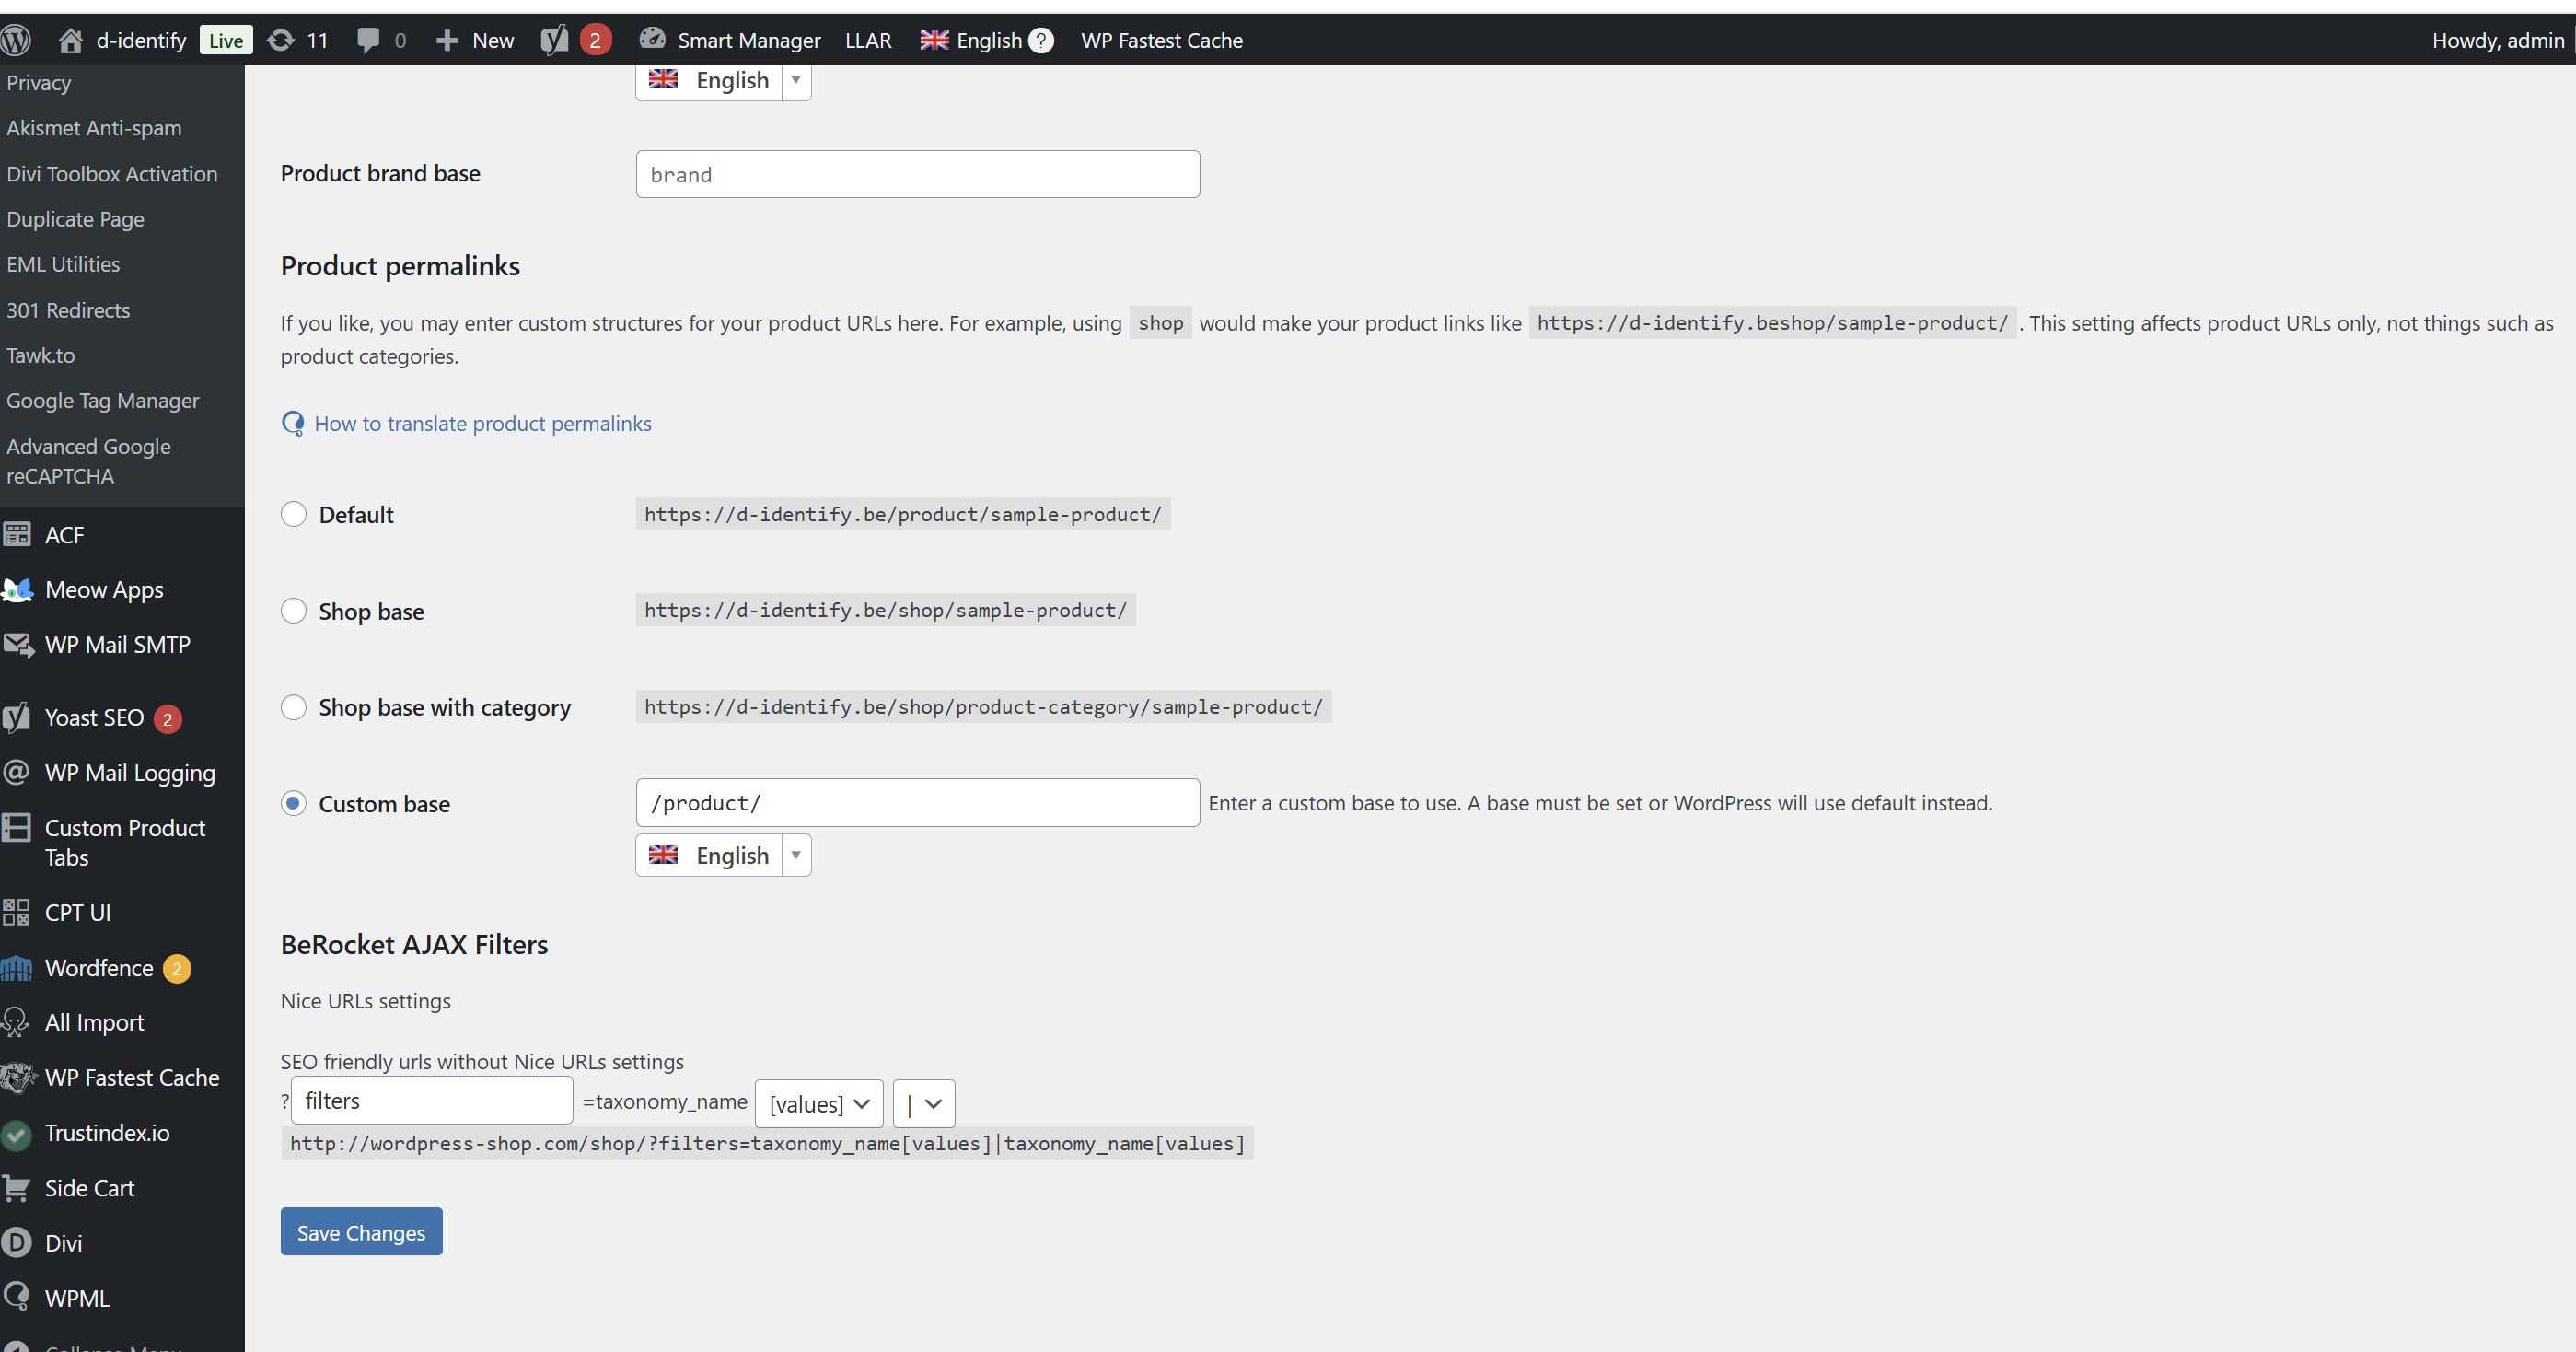Open the separator character dropdown

pyautogui.click(x=923, y=1104)
